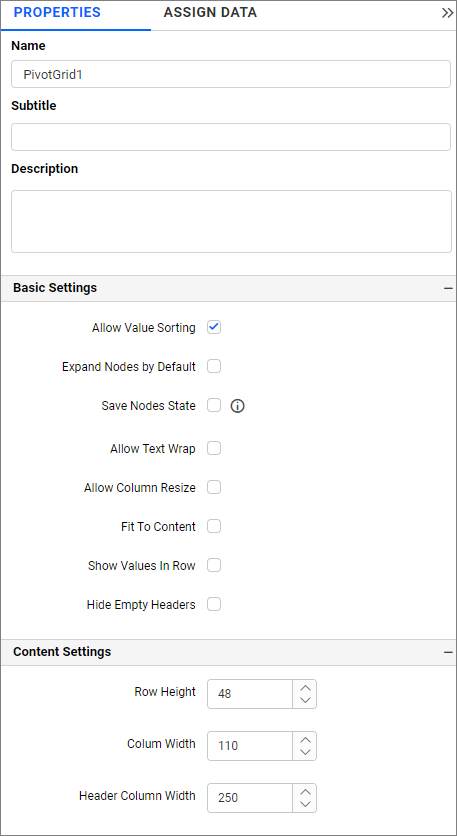Uncheck Allow Value Sorting checkbox

214,327
